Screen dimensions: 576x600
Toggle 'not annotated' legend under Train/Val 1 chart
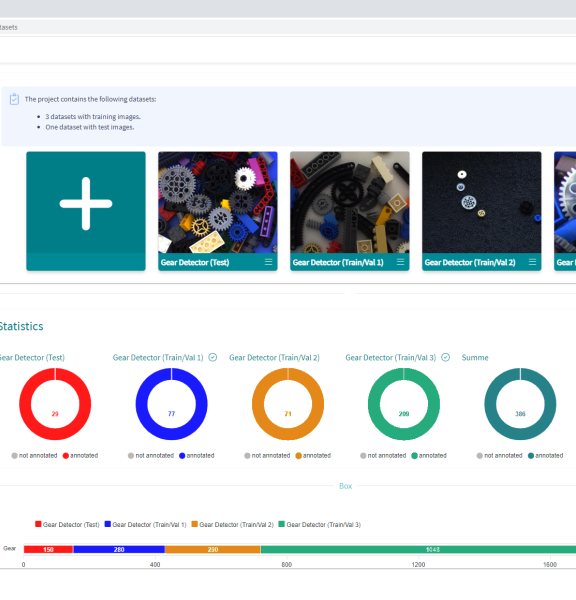coord(151,456)
